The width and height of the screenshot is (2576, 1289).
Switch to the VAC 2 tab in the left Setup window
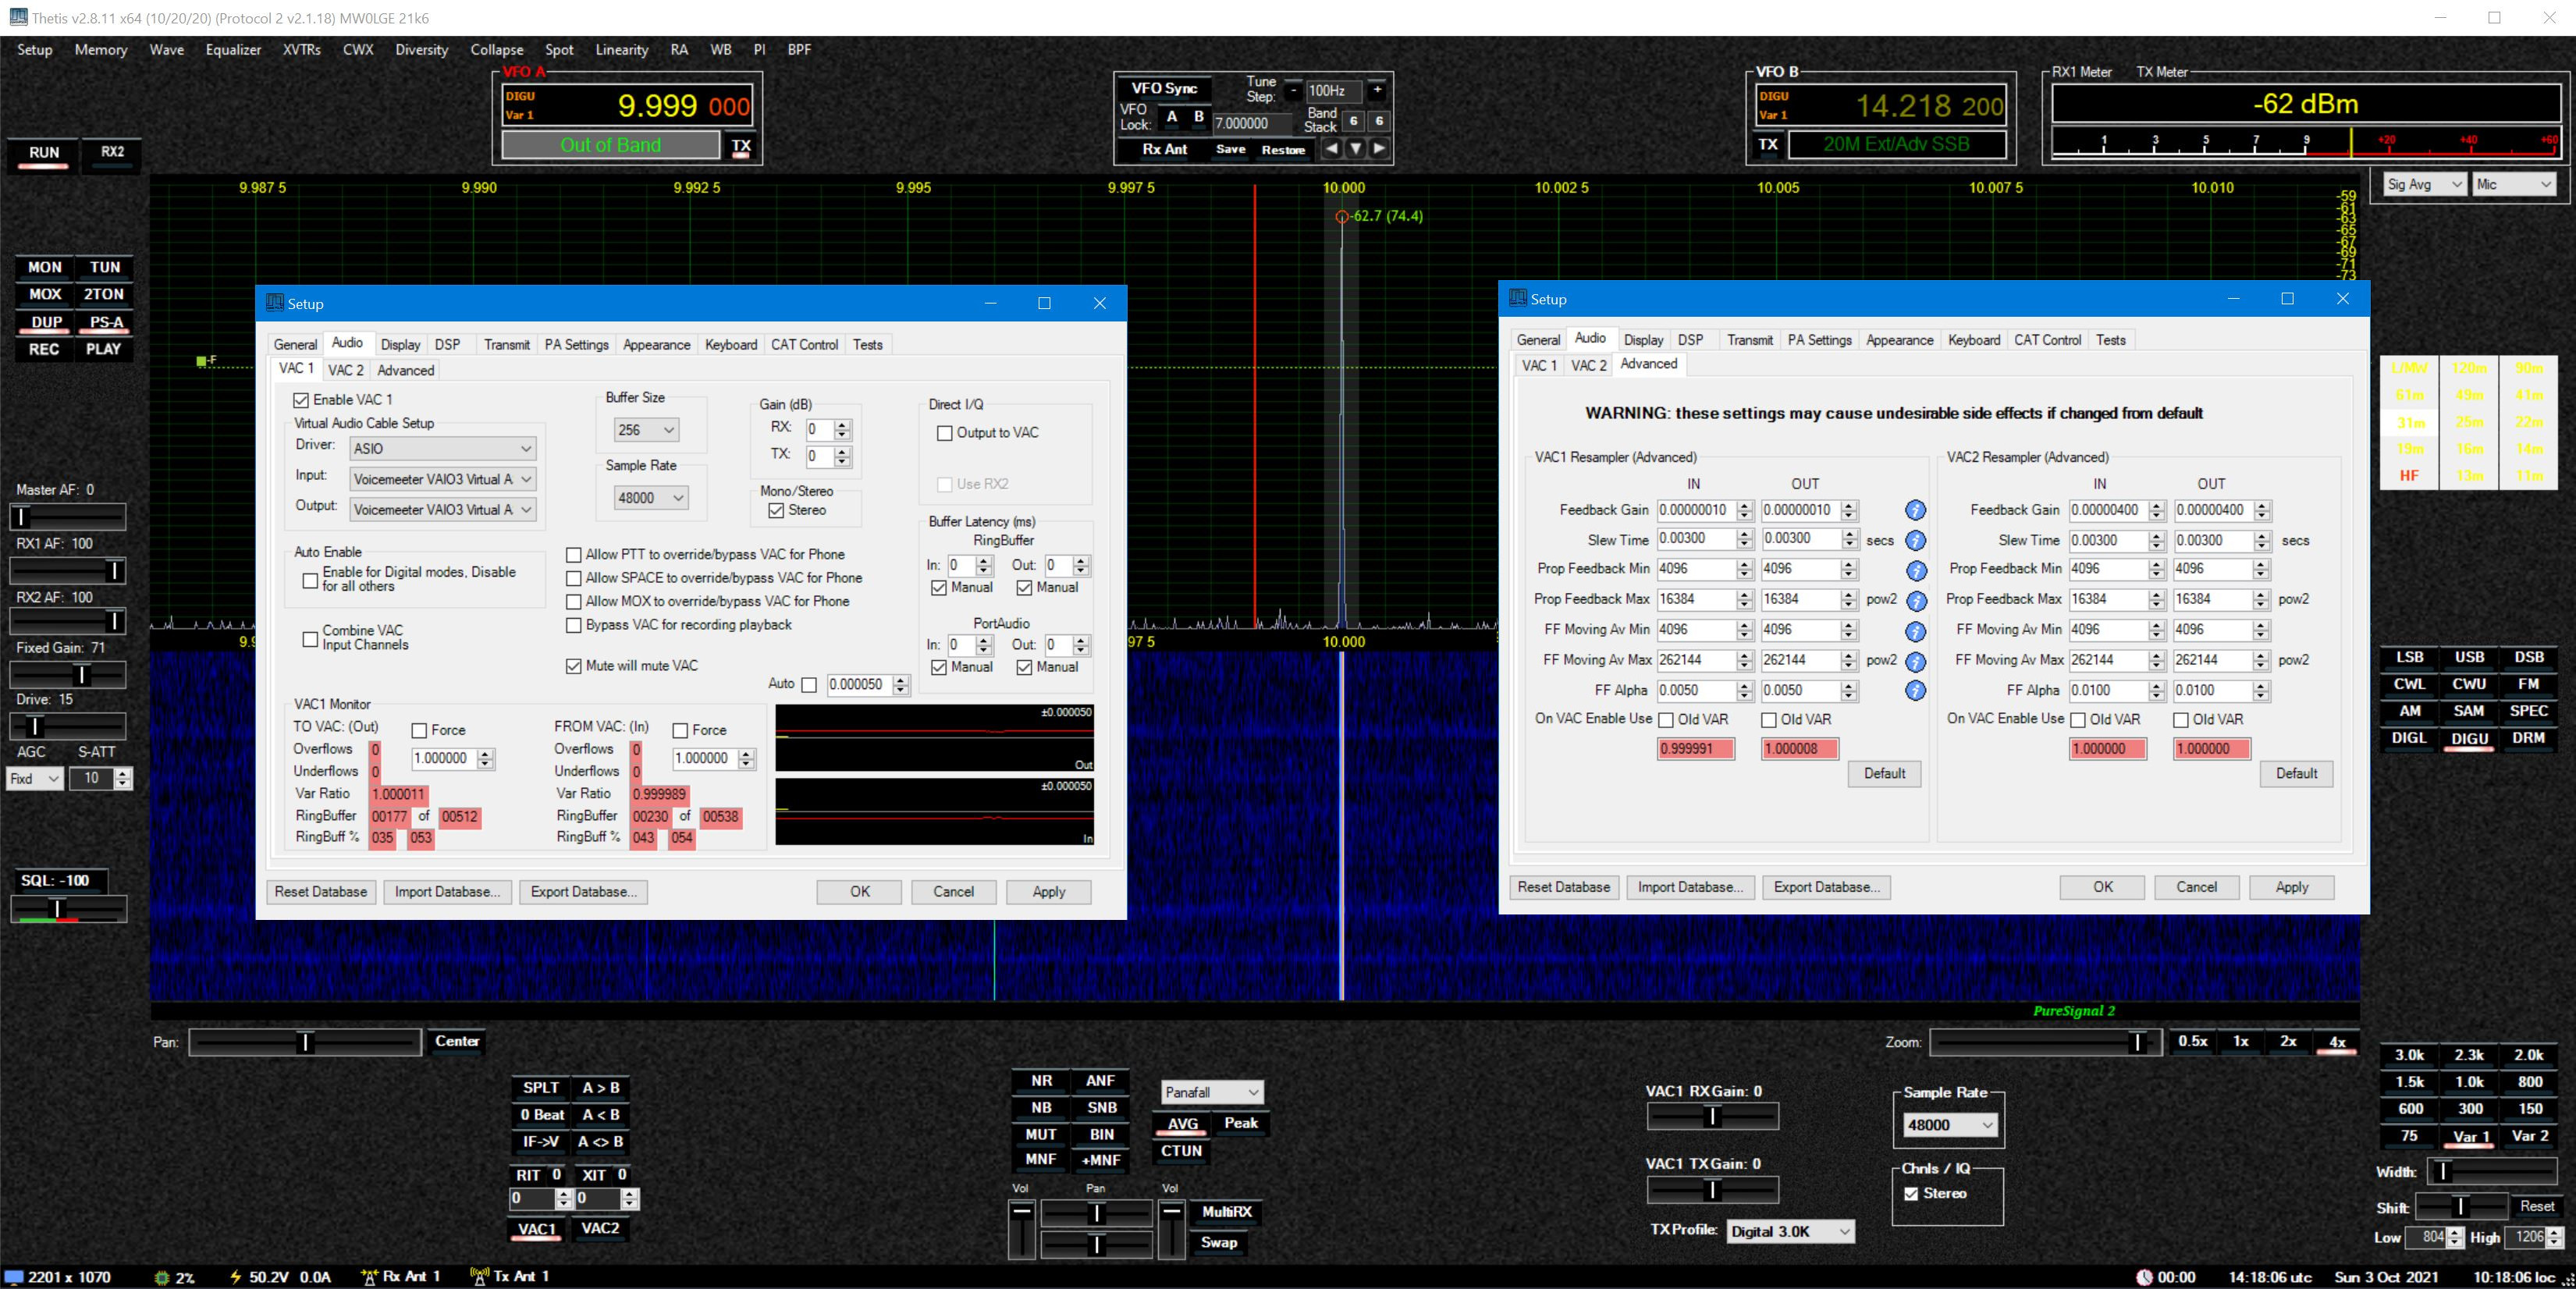coord(346,370)
